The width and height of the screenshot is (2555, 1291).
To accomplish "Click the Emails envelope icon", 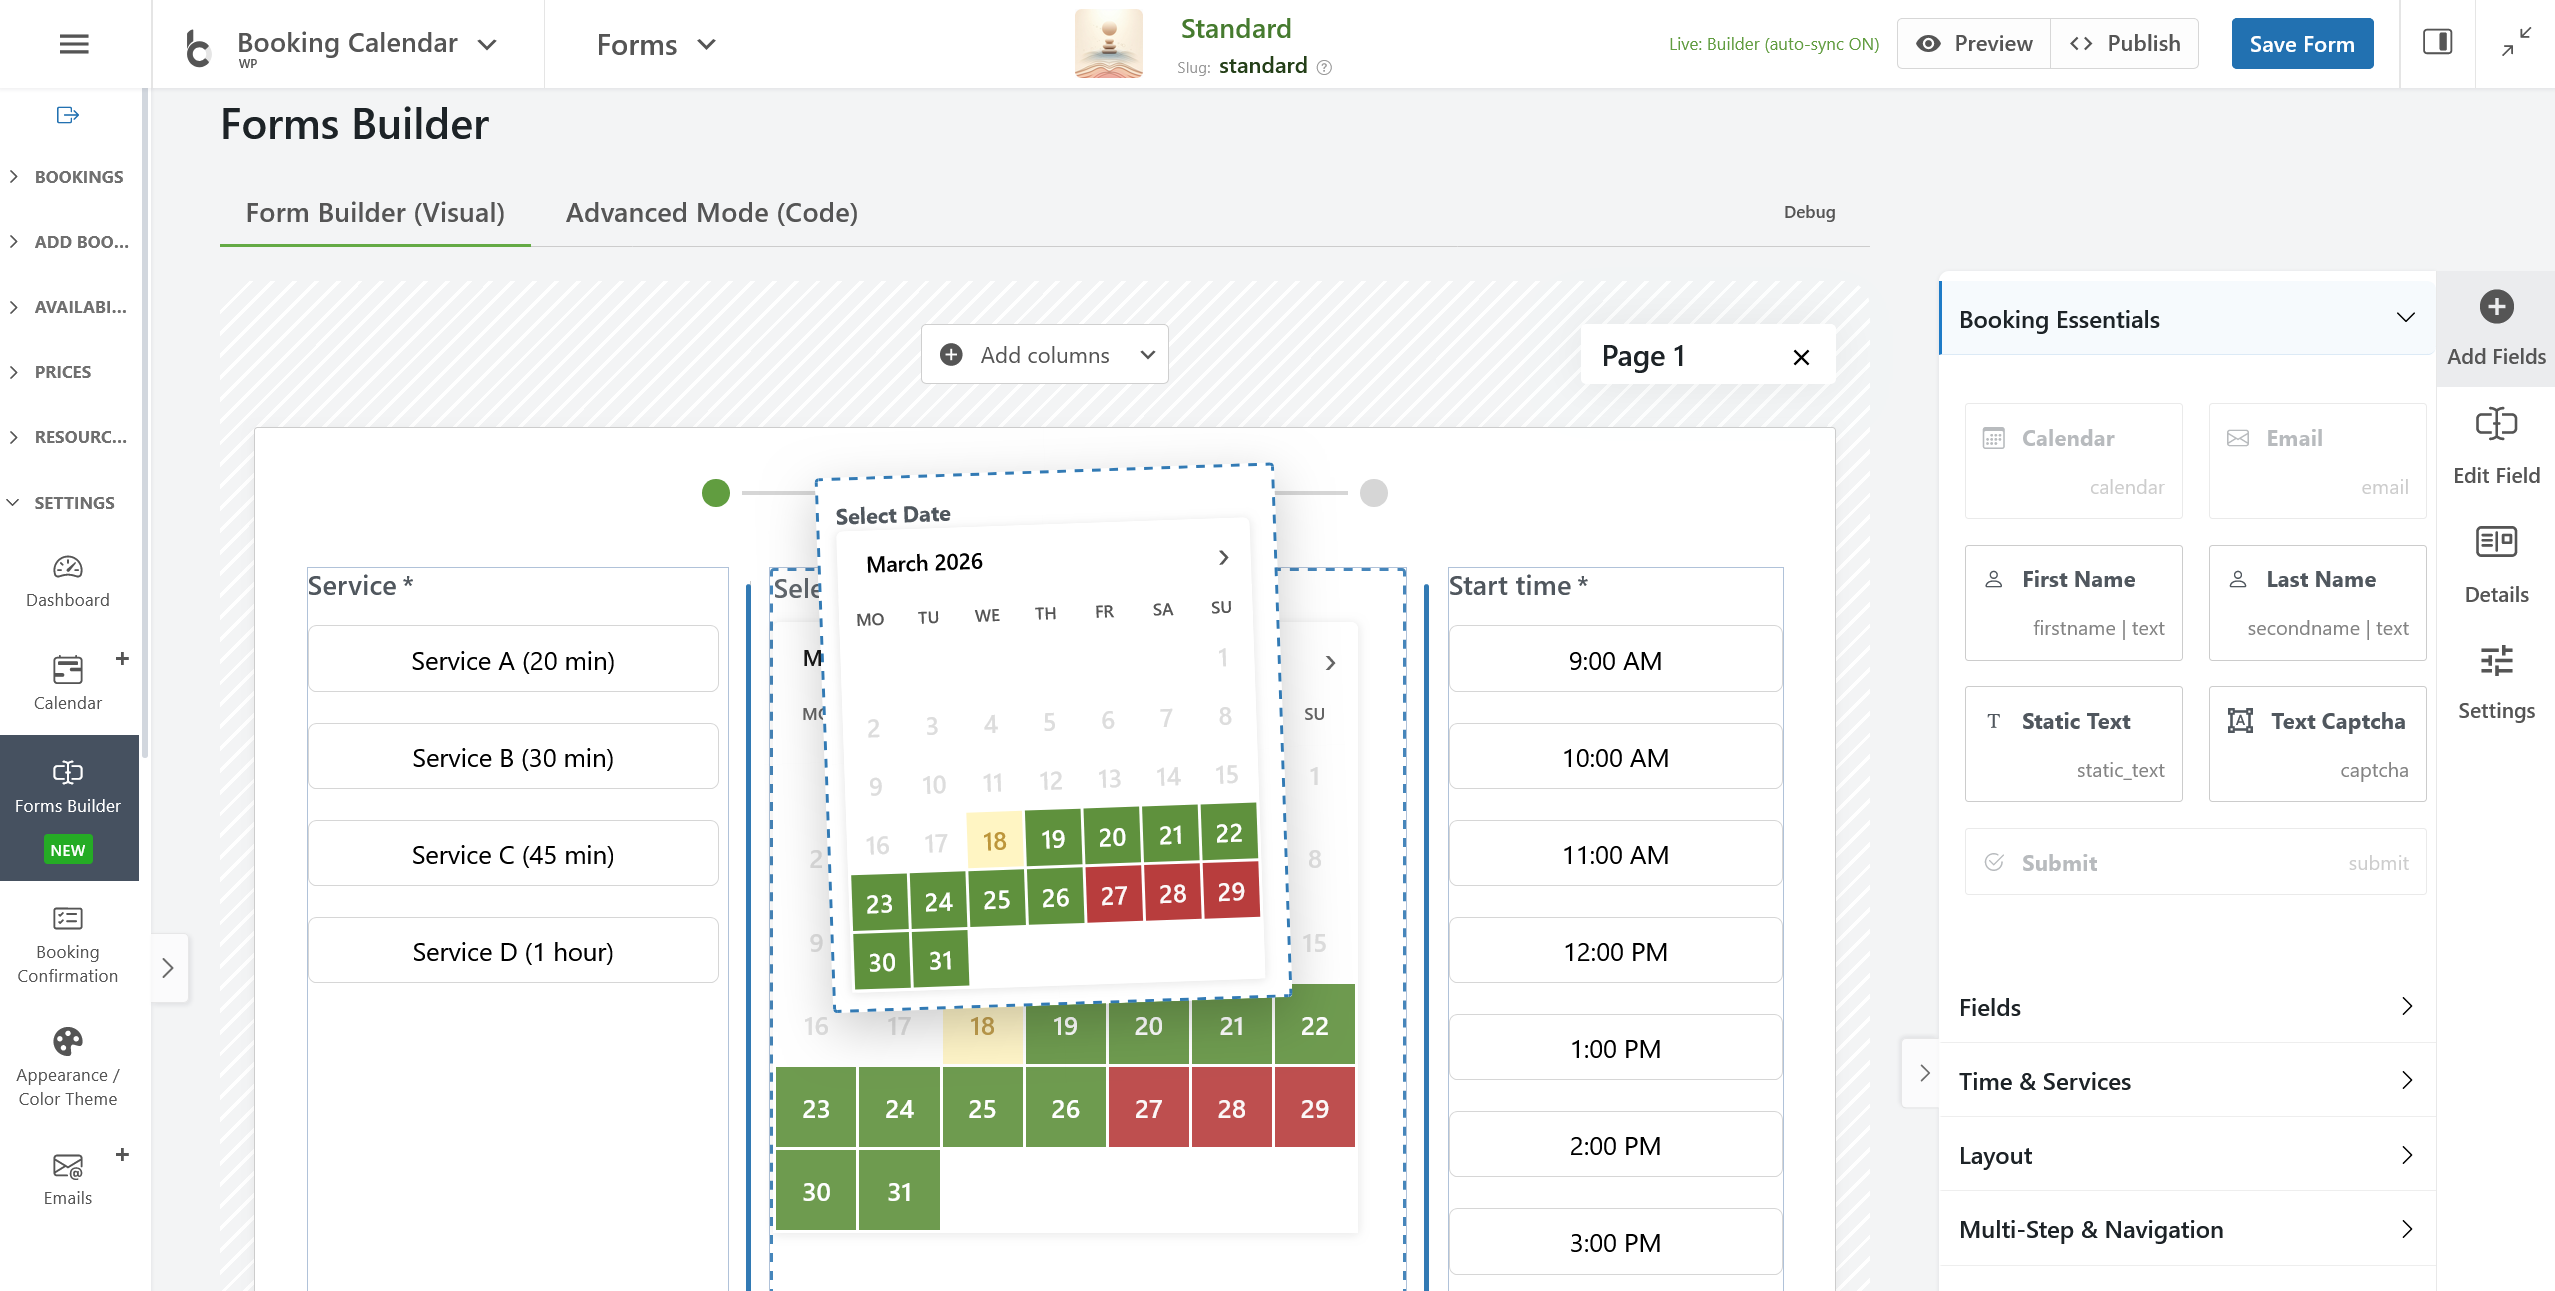I will point(68,1166).
